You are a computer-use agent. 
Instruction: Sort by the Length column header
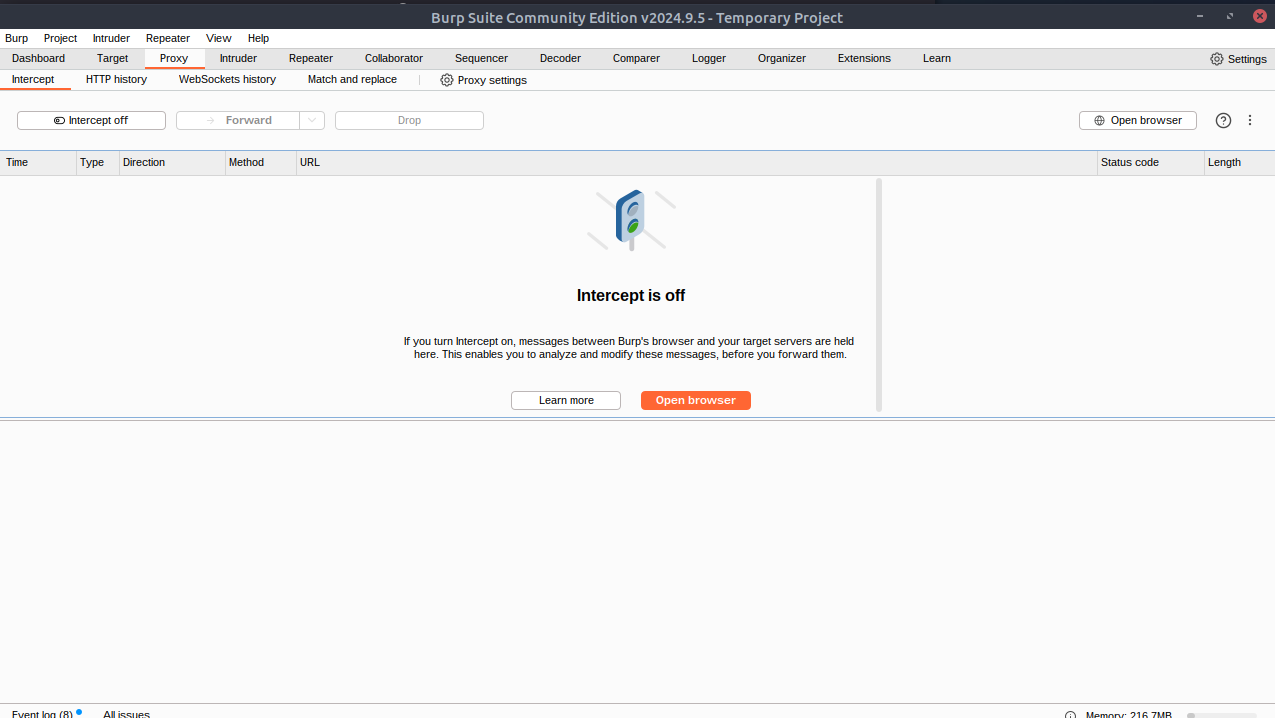1240,162
